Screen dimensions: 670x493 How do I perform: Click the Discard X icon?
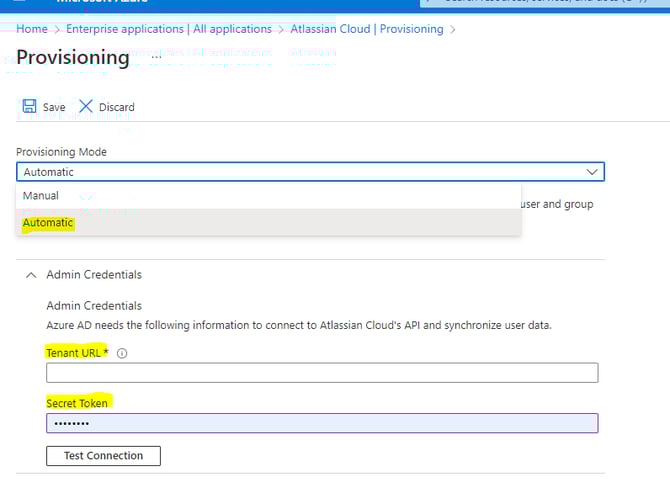[x=86, y=106]
